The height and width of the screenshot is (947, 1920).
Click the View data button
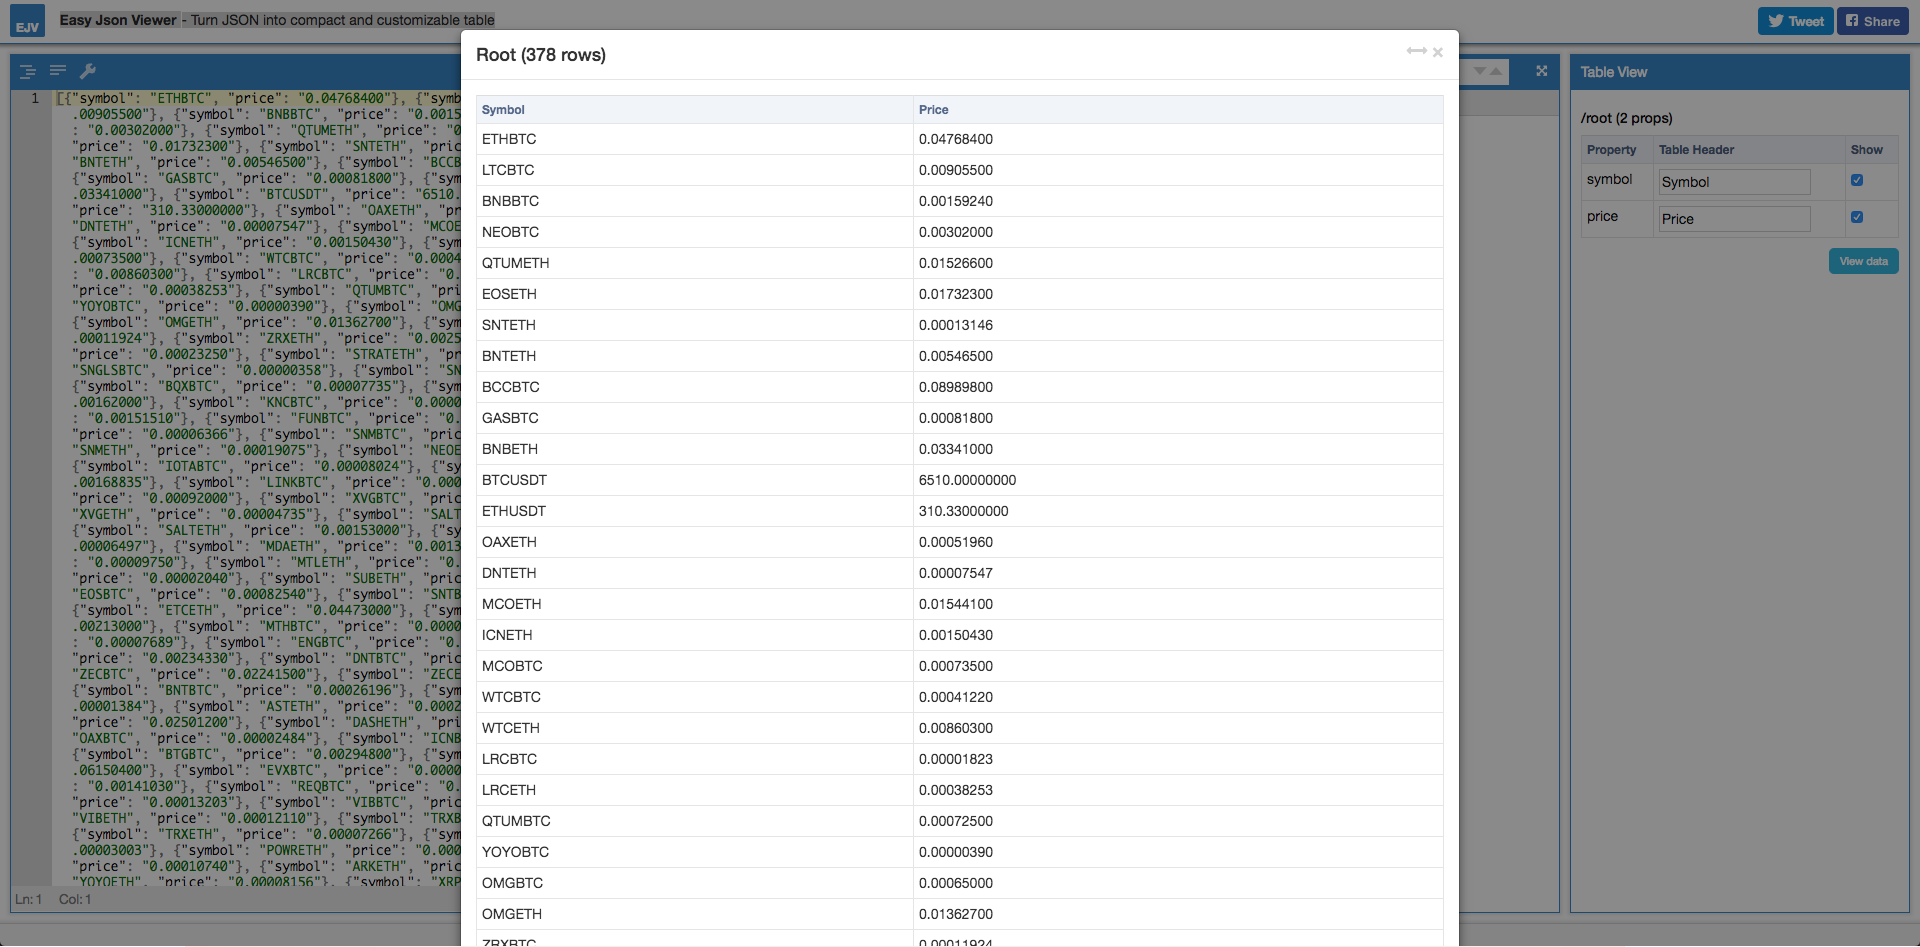coord(1864,261)
